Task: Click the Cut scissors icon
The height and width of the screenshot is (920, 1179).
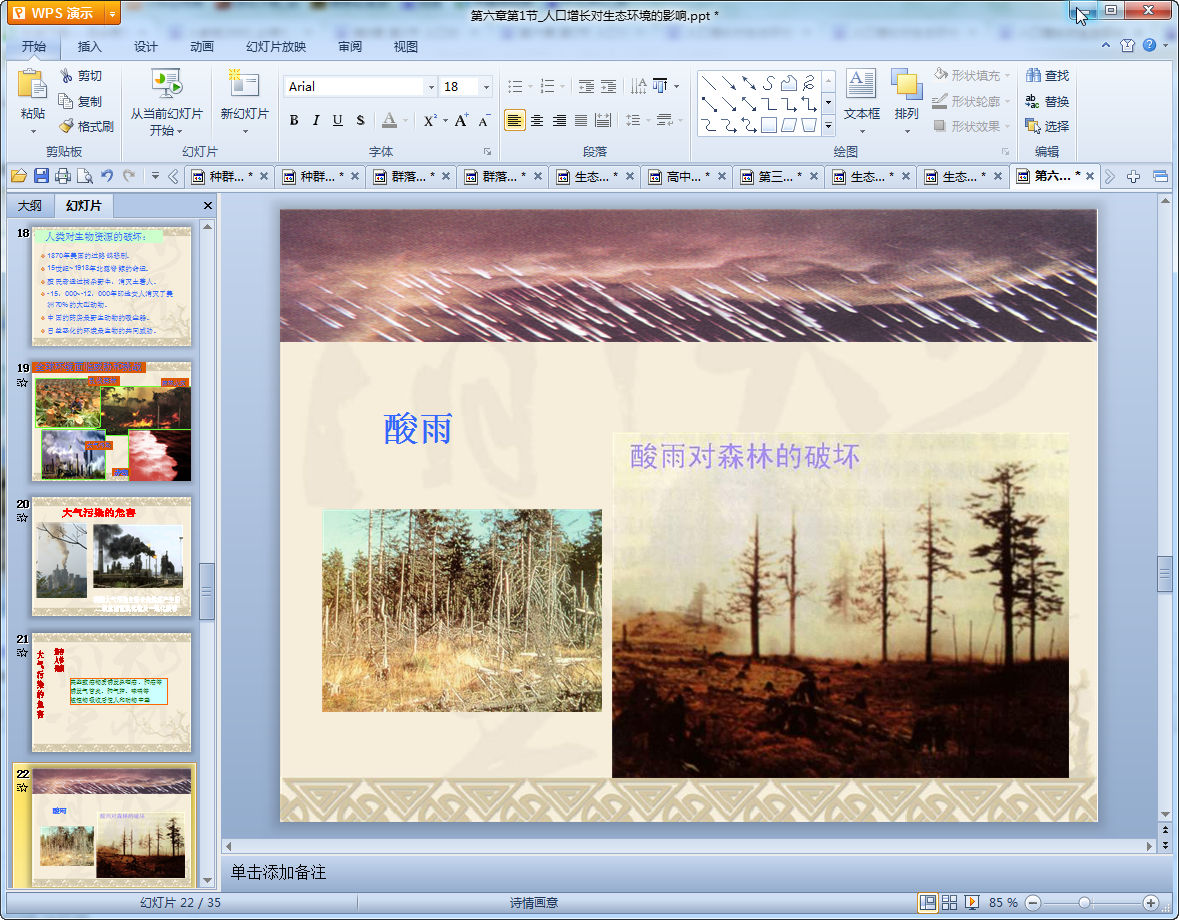Action: tap(66, 76)
